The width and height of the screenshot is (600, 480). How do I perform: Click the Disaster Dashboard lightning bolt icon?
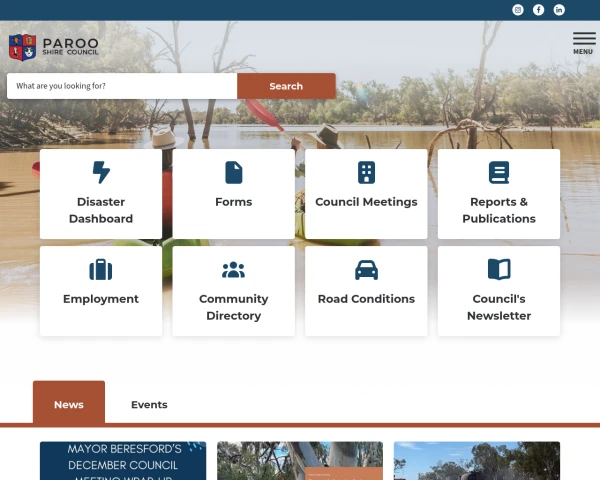[x=101, y=172]
